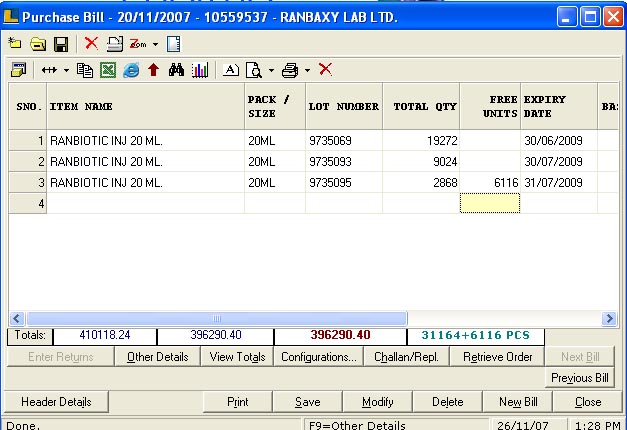Click the scroll left arrow
Screen dimensions: 627x430
click(17, 318)
